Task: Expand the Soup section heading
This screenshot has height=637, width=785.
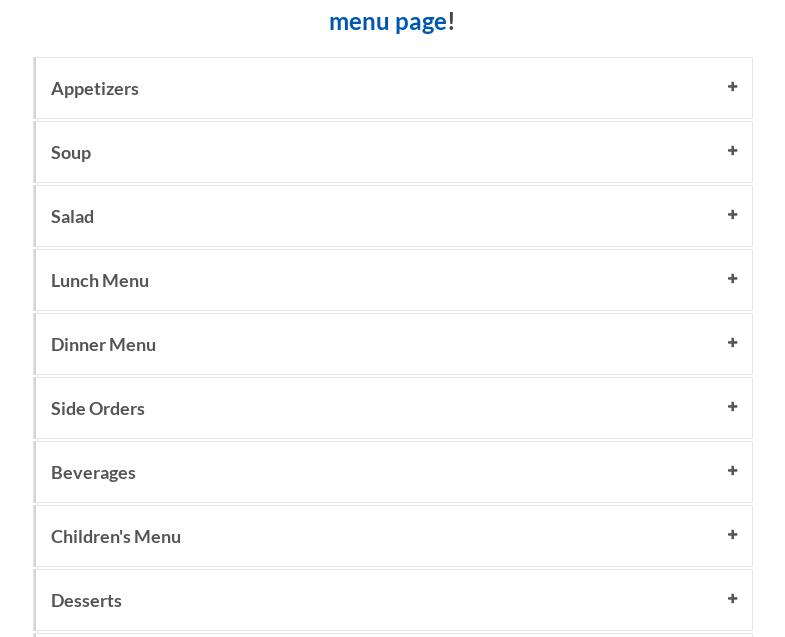Action: click(71, 152)
